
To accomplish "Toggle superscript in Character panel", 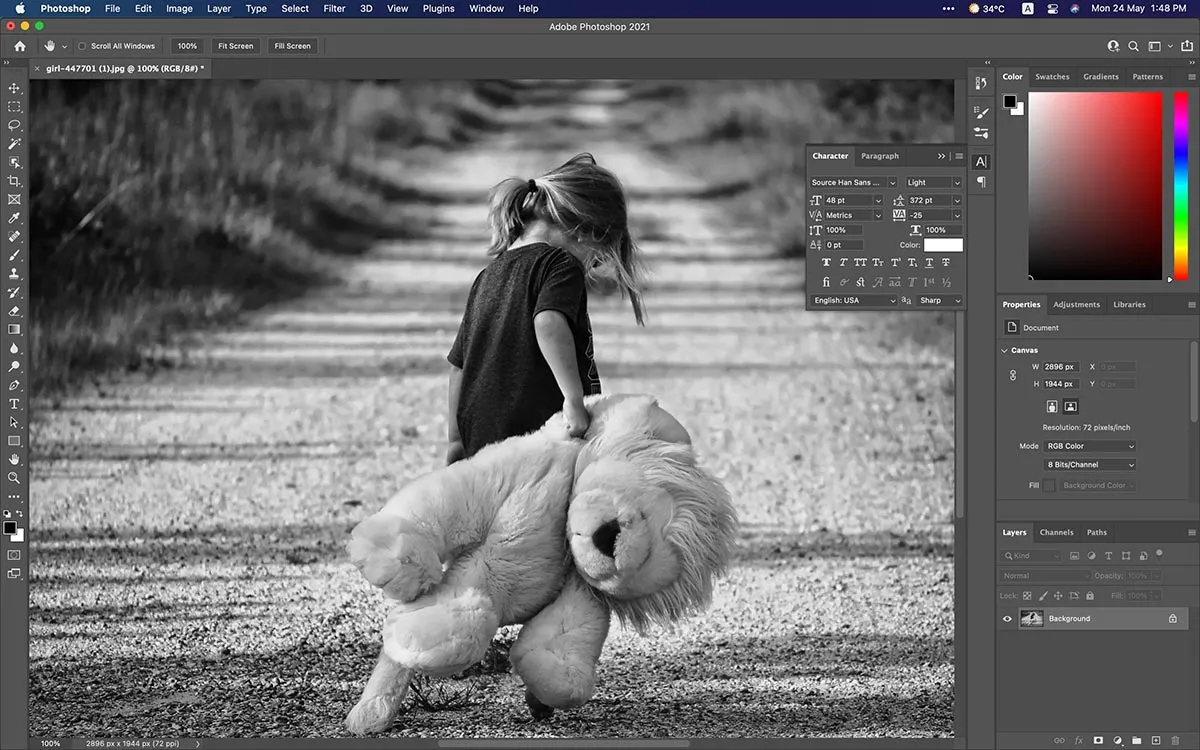I will 895,263.
